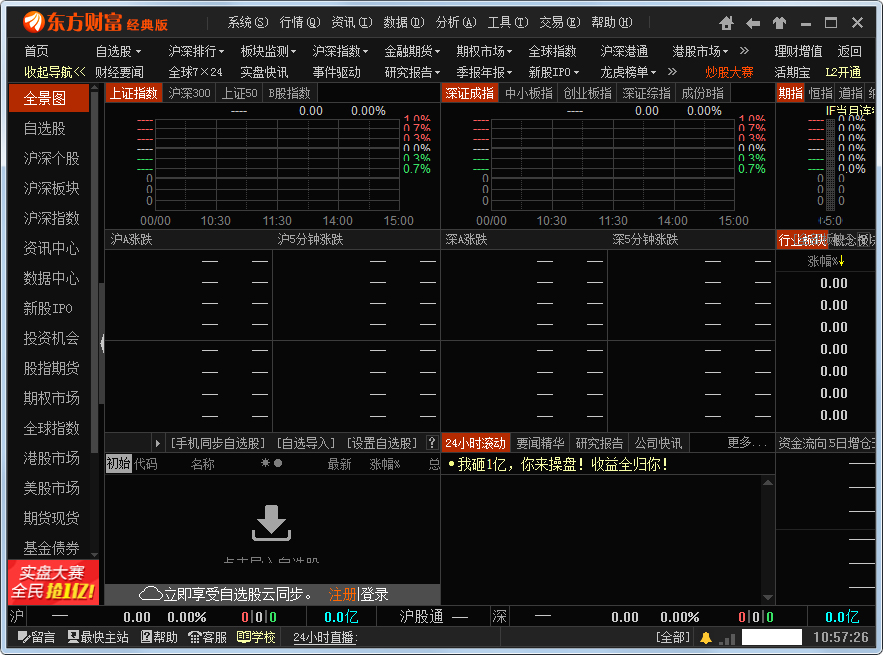Expand 研究报告 dropdown in second row
This screenshot has height=655, width=883.
(412, 72)
